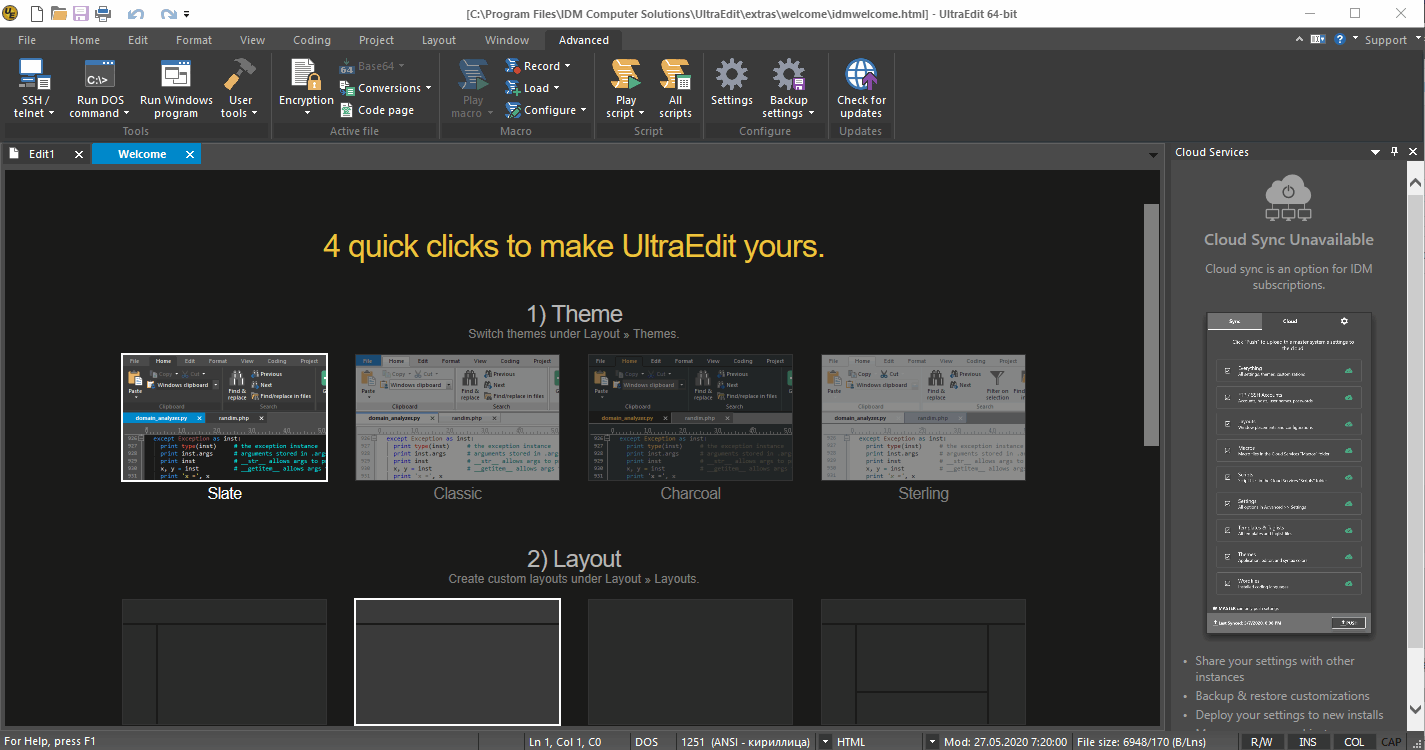Close the Cloud Services panel
The width and height of the screenshot is (1425, 750).
click(x=1413, y=152)
